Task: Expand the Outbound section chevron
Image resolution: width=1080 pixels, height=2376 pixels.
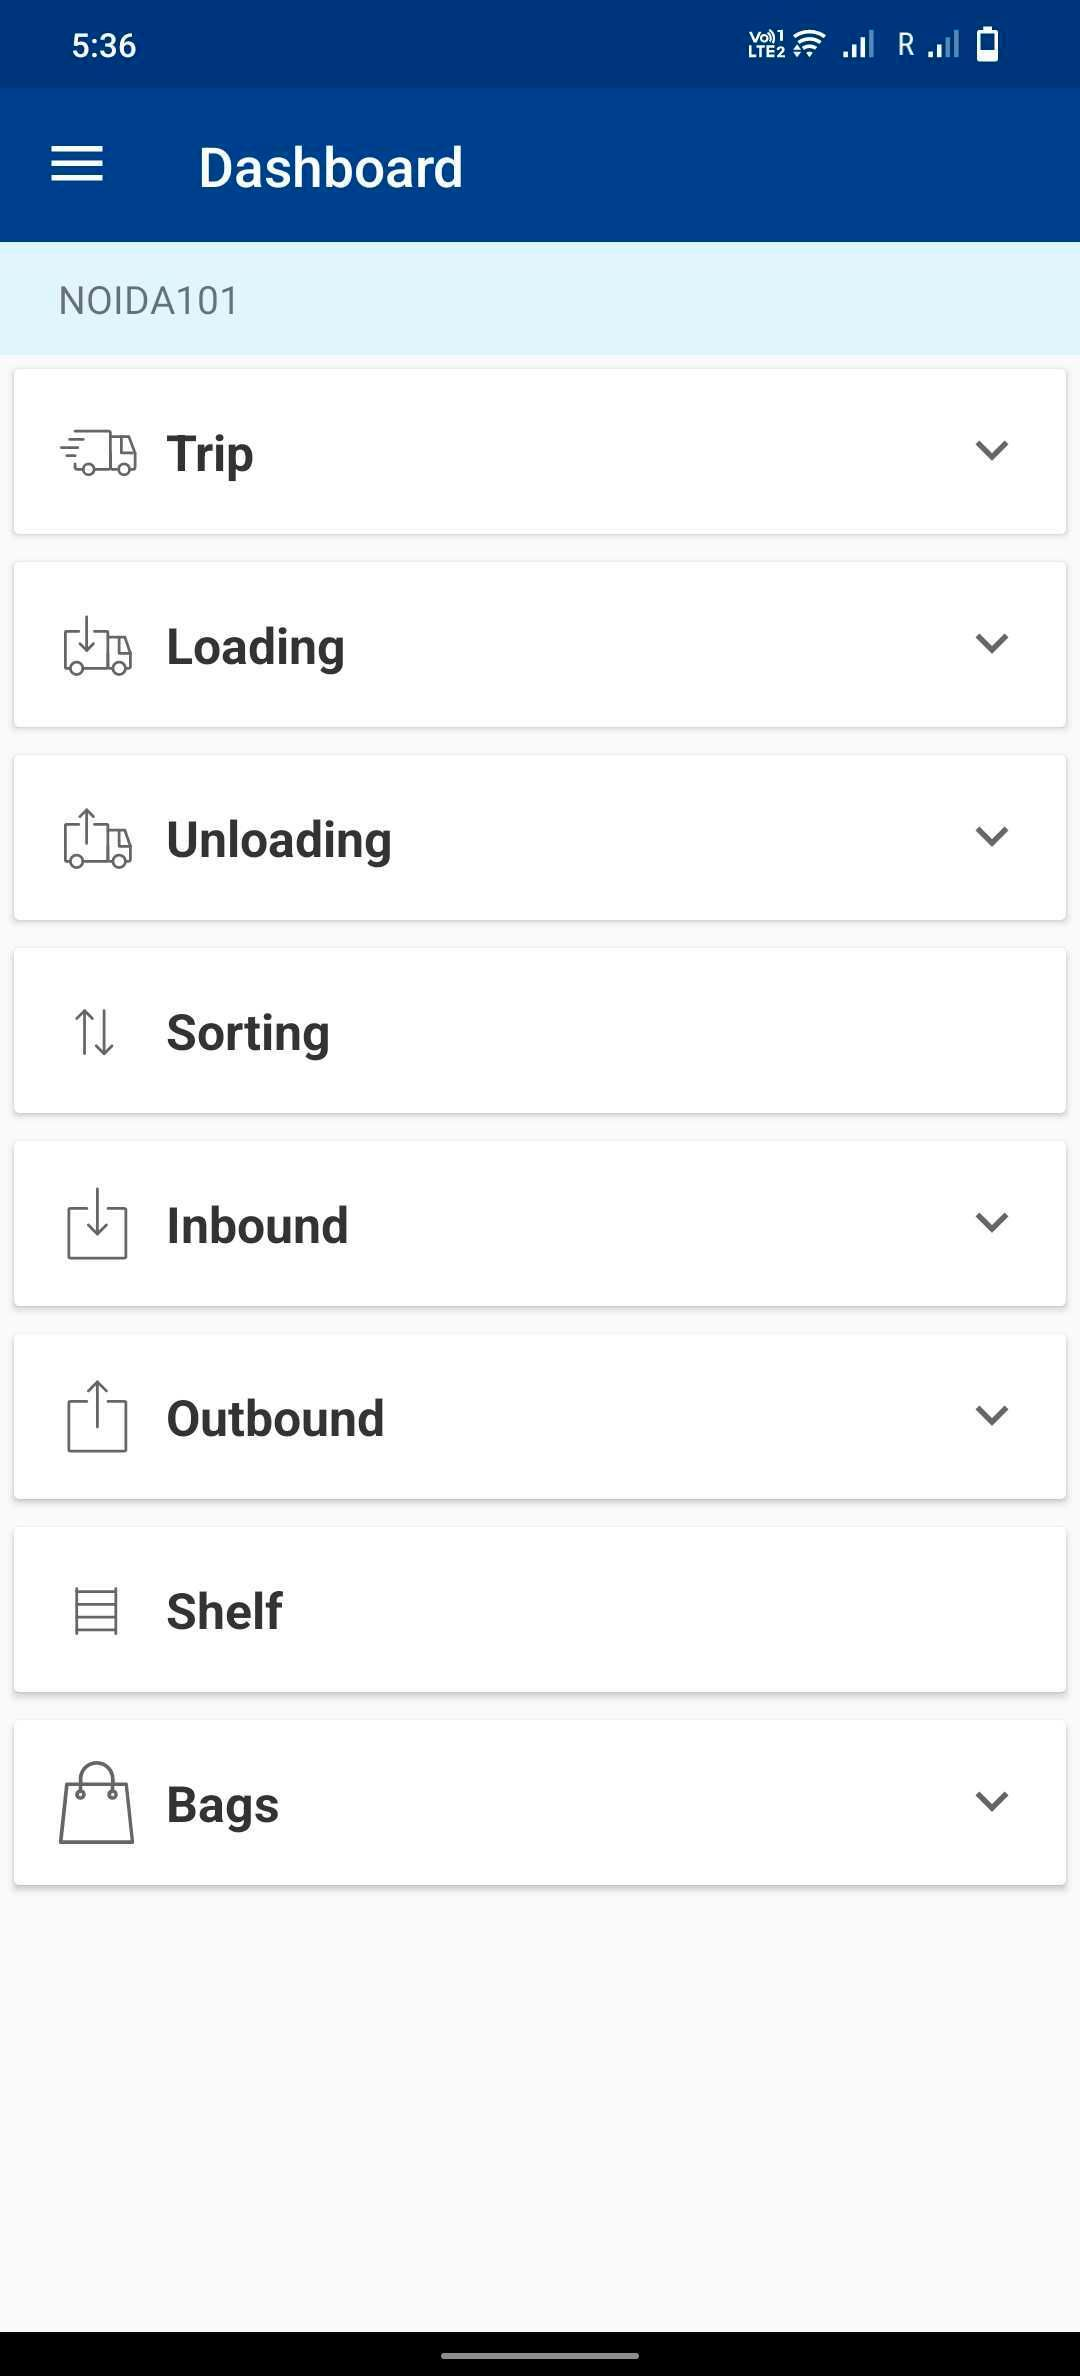Action: (x=991, y=1415)
